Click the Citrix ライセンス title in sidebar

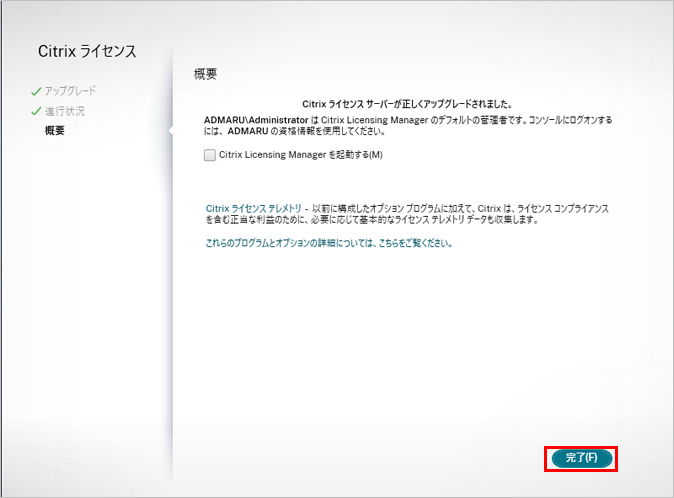[x=86, y=51]
